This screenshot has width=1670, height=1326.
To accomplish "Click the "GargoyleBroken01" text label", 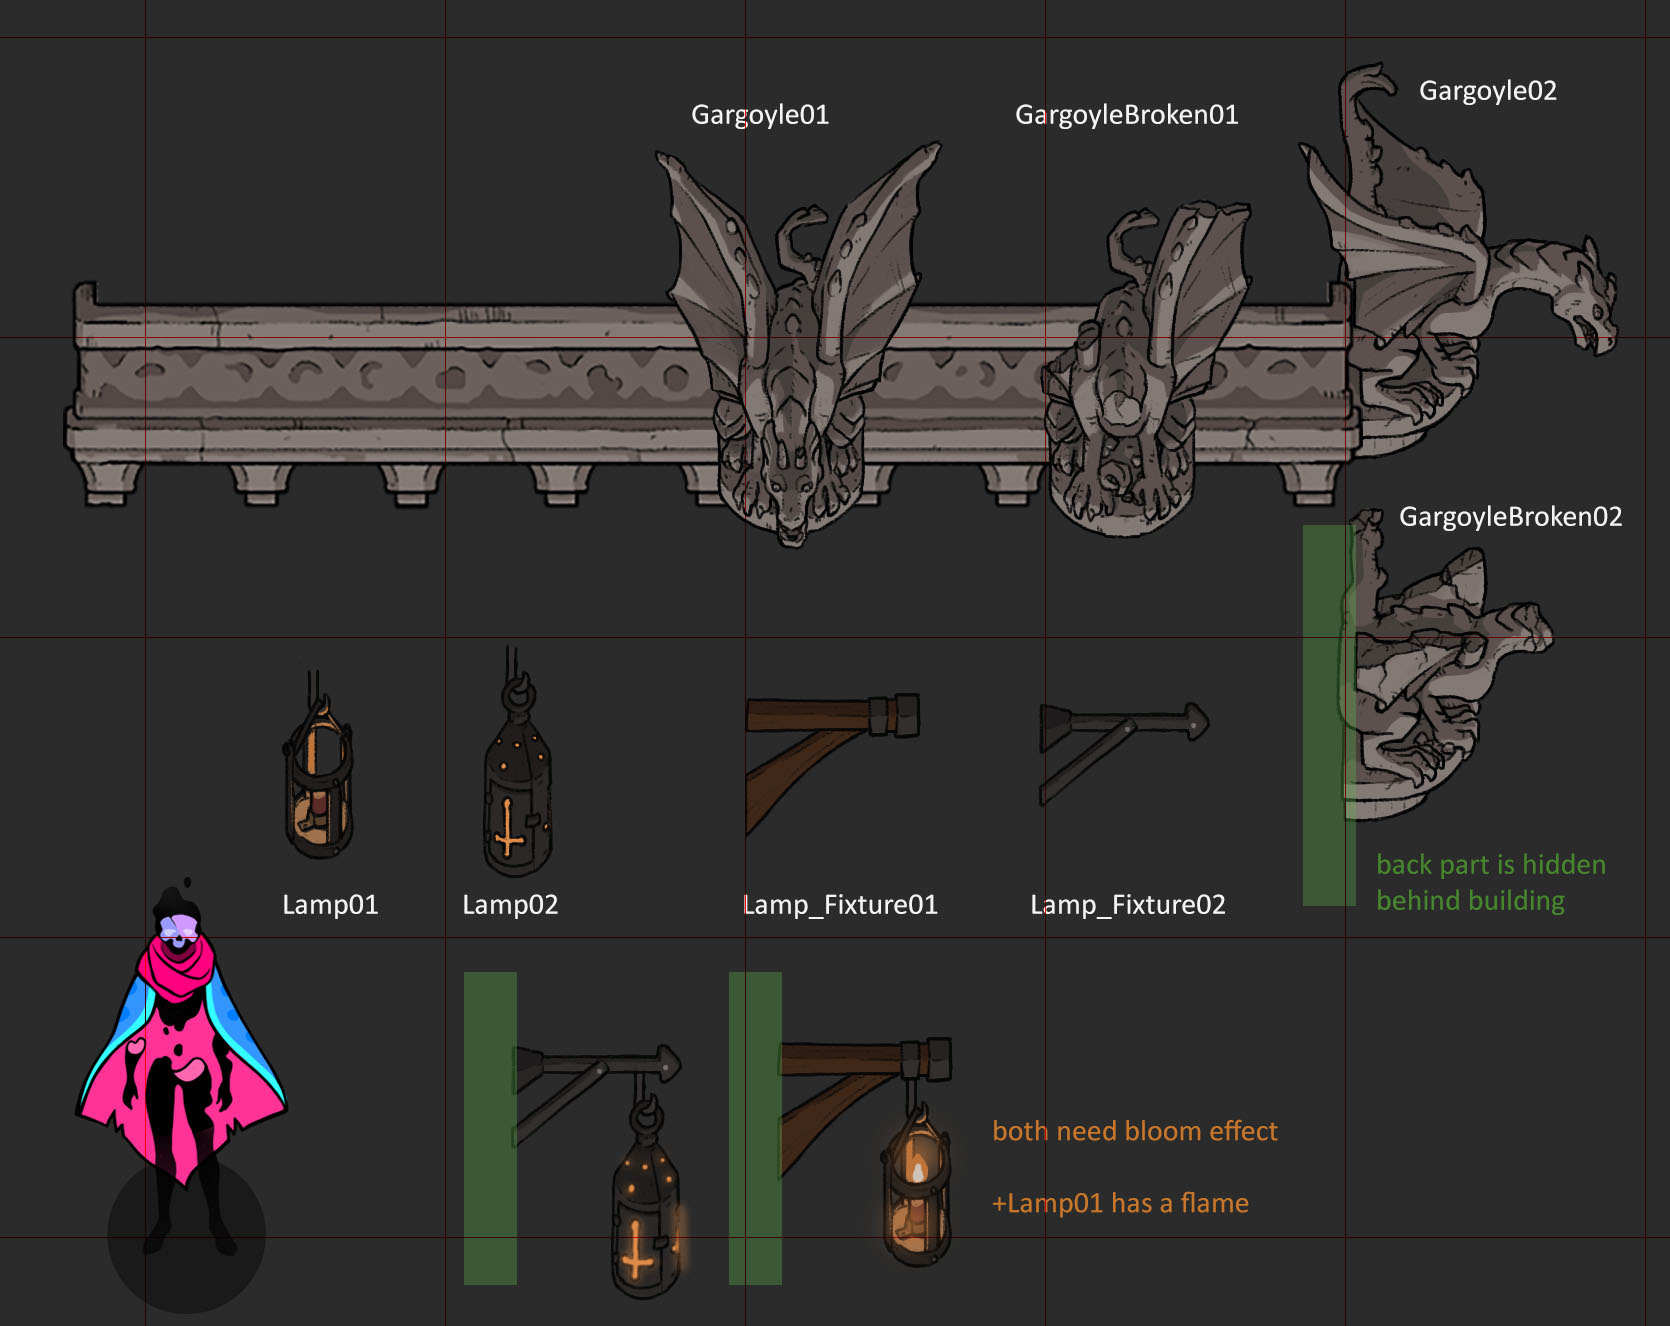I will click(x=1126, y=115).
